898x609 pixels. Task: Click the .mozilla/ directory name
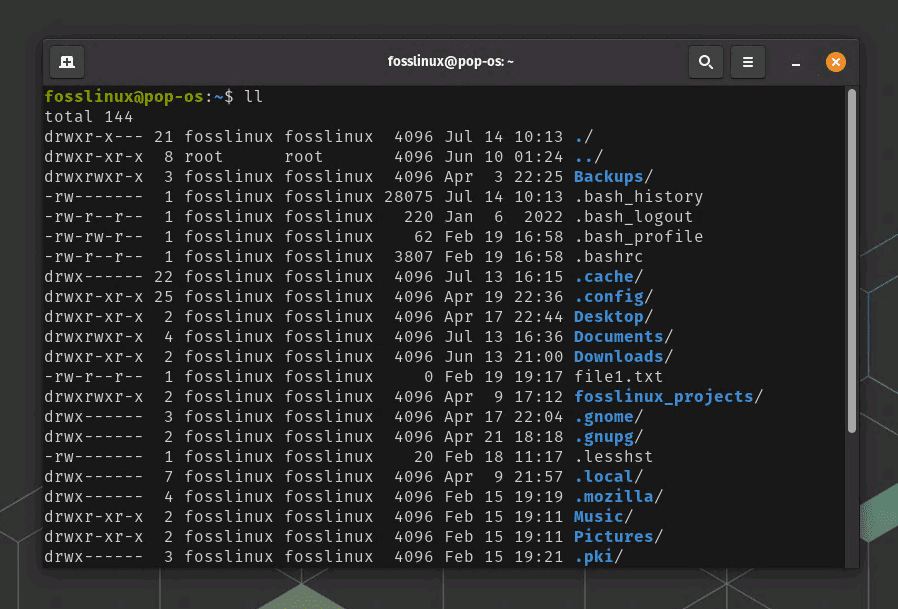tap(619, 496)
